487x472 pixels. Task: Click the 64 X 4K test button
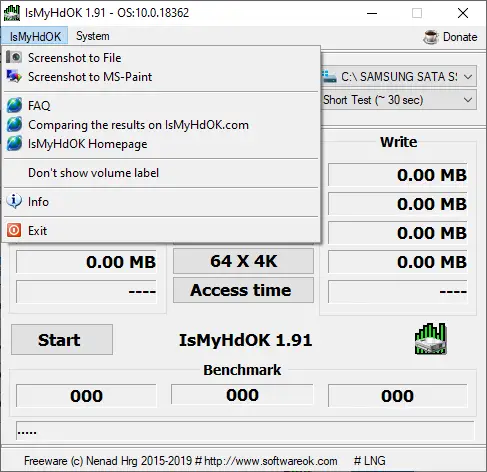click(243, 261)
